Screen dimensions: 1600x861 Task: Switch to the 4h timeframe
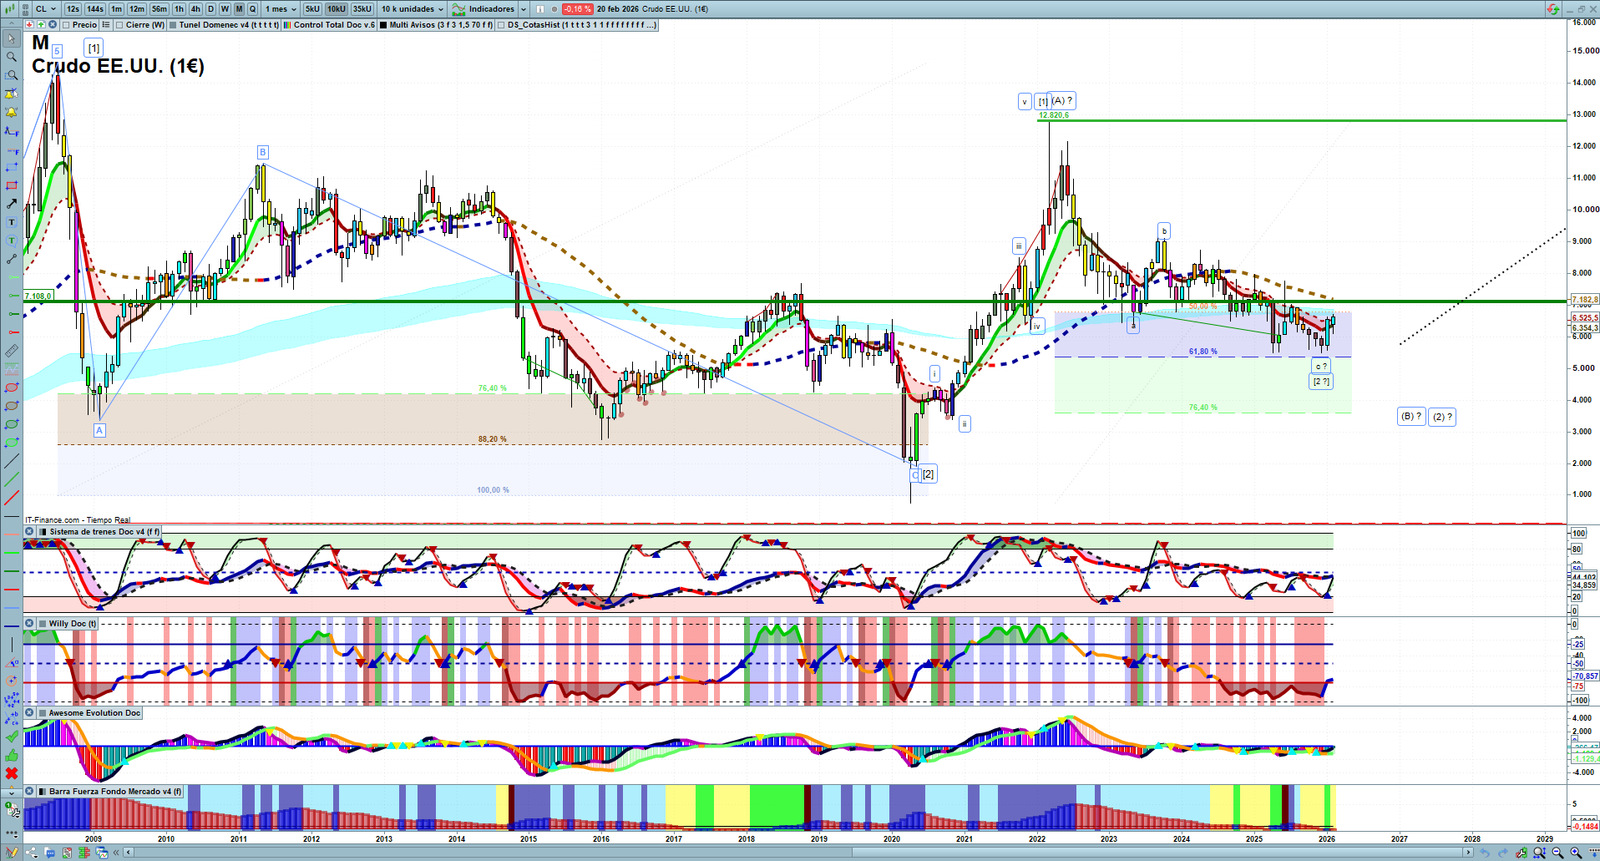pos(196,9)
